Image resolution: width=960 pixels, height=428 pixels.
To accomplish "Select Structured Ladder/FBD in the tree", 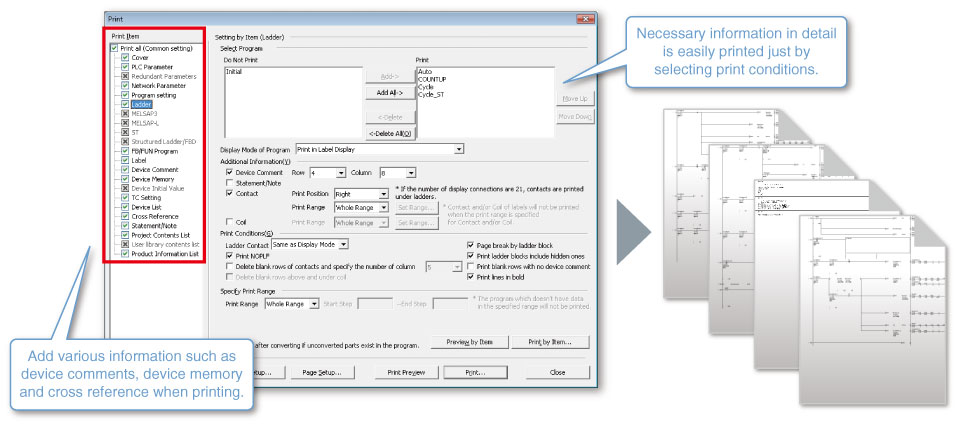I will (163, 141).
